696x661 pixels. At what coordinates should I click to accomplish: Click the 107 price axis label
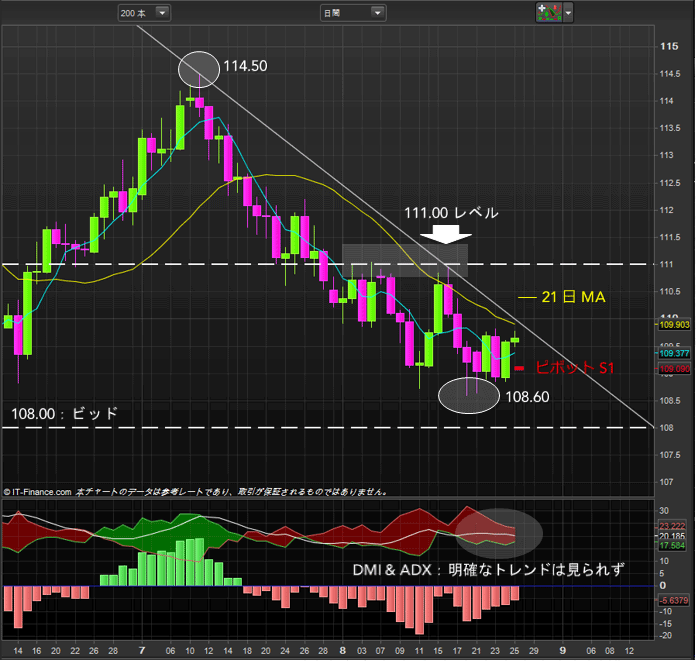(666, 482)
